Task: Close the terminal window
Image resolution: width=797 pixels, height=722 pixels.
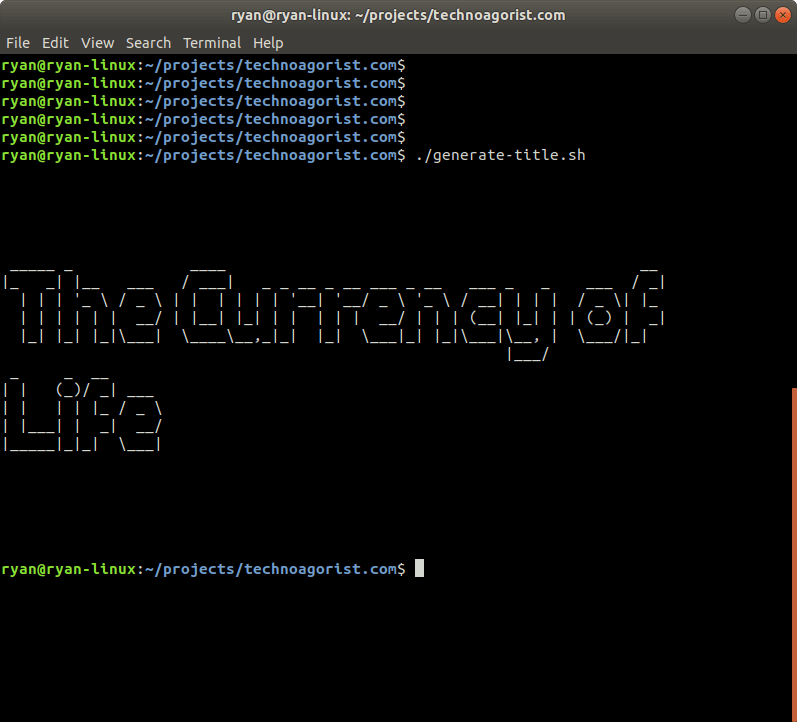Action: [783, 15]
